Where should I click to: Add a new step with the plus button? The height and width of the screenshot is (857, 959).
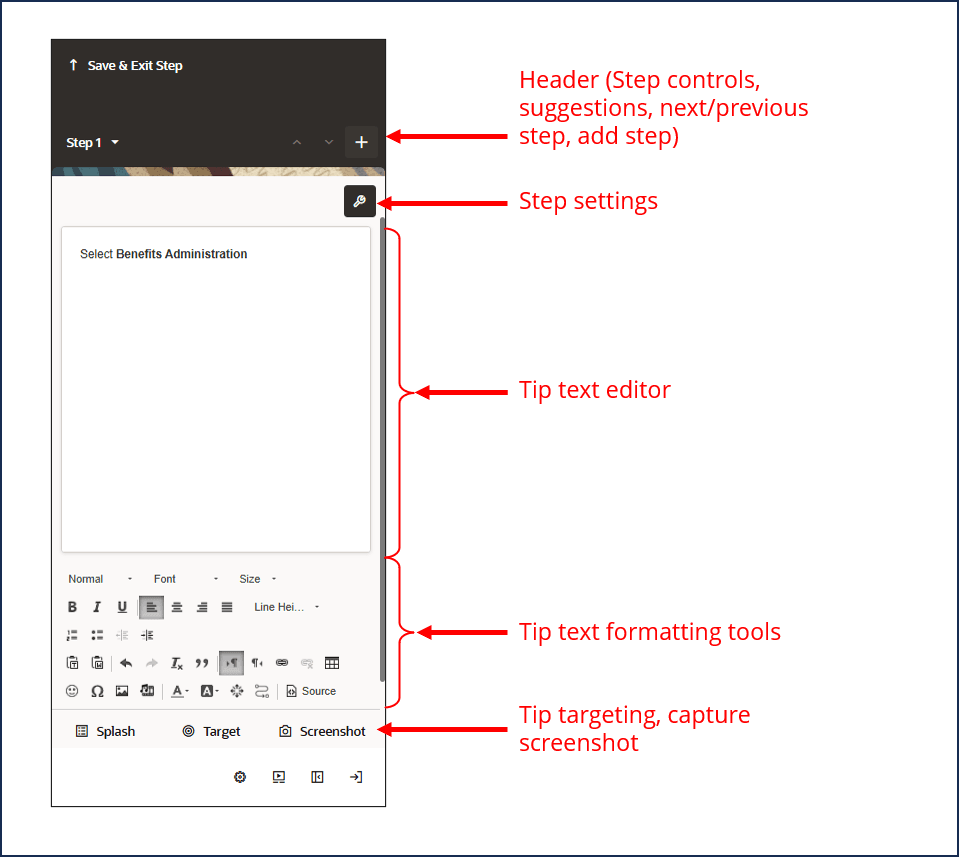pyautogui.click(x=361, y=142)
